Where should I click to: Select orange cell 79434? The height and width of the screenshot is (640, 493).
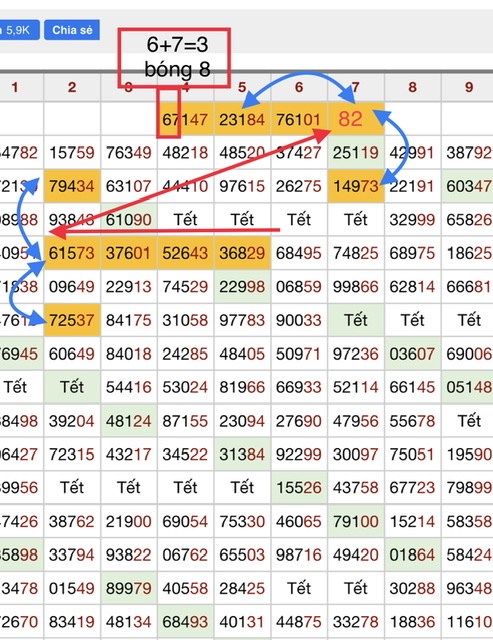click(x=72, y=186)
